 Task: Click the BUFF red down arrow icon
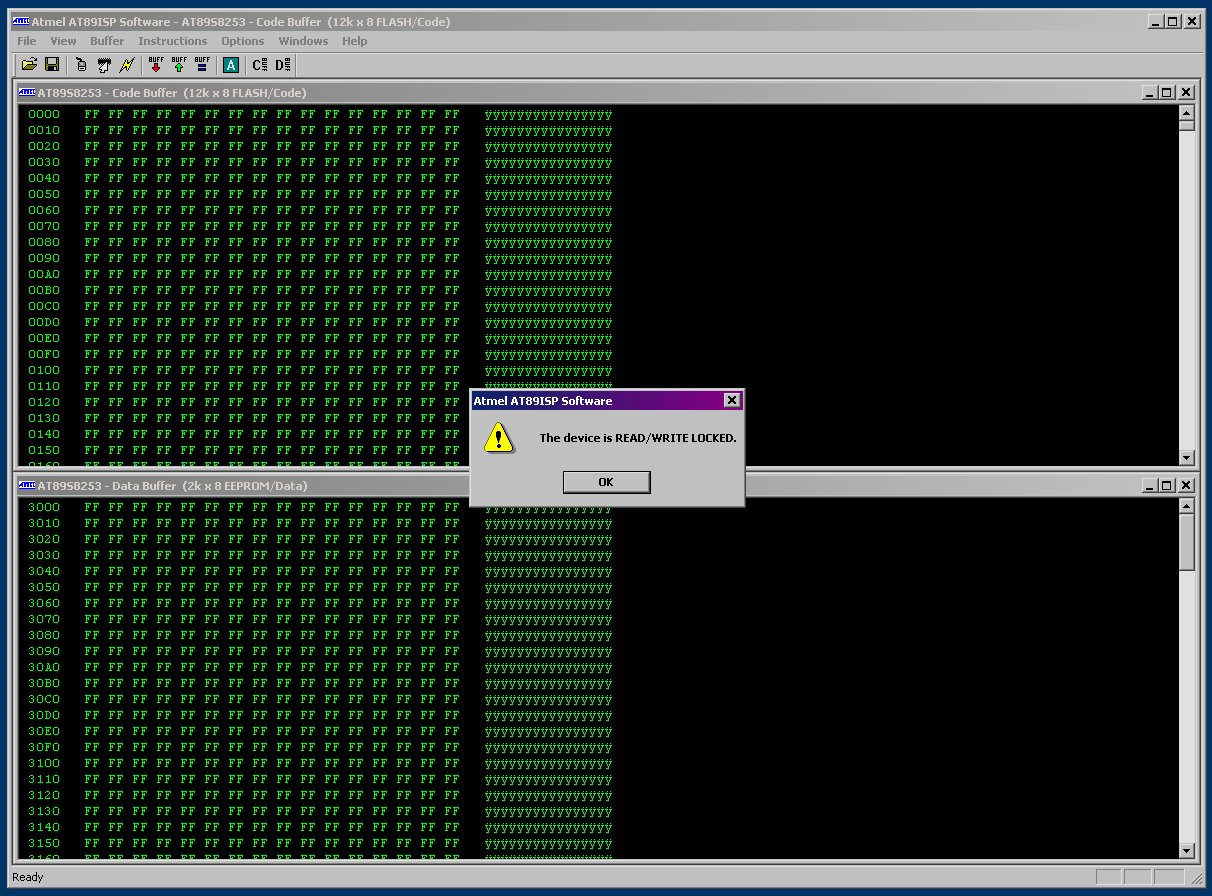point(156,65)
